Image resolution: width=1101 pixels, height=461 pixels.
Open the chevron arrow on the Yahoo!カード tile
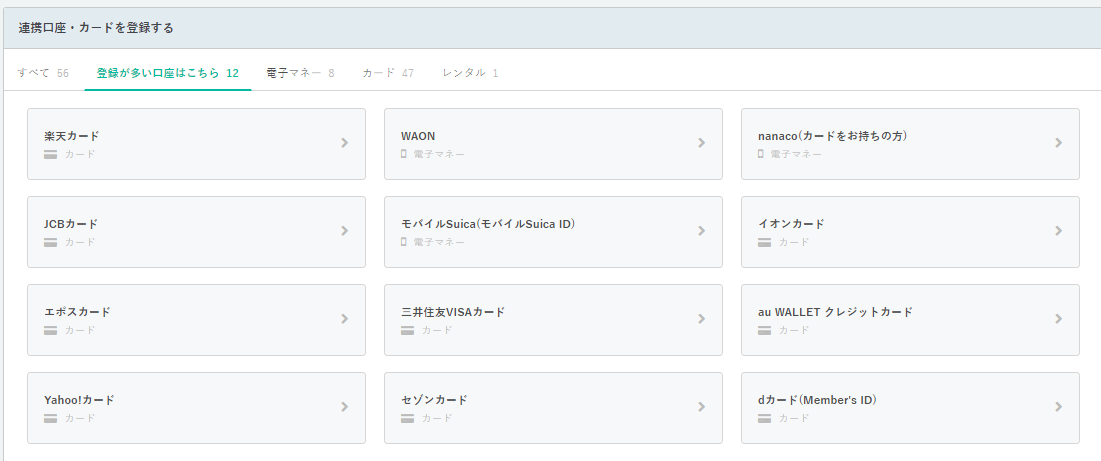(x=345, y=407)
